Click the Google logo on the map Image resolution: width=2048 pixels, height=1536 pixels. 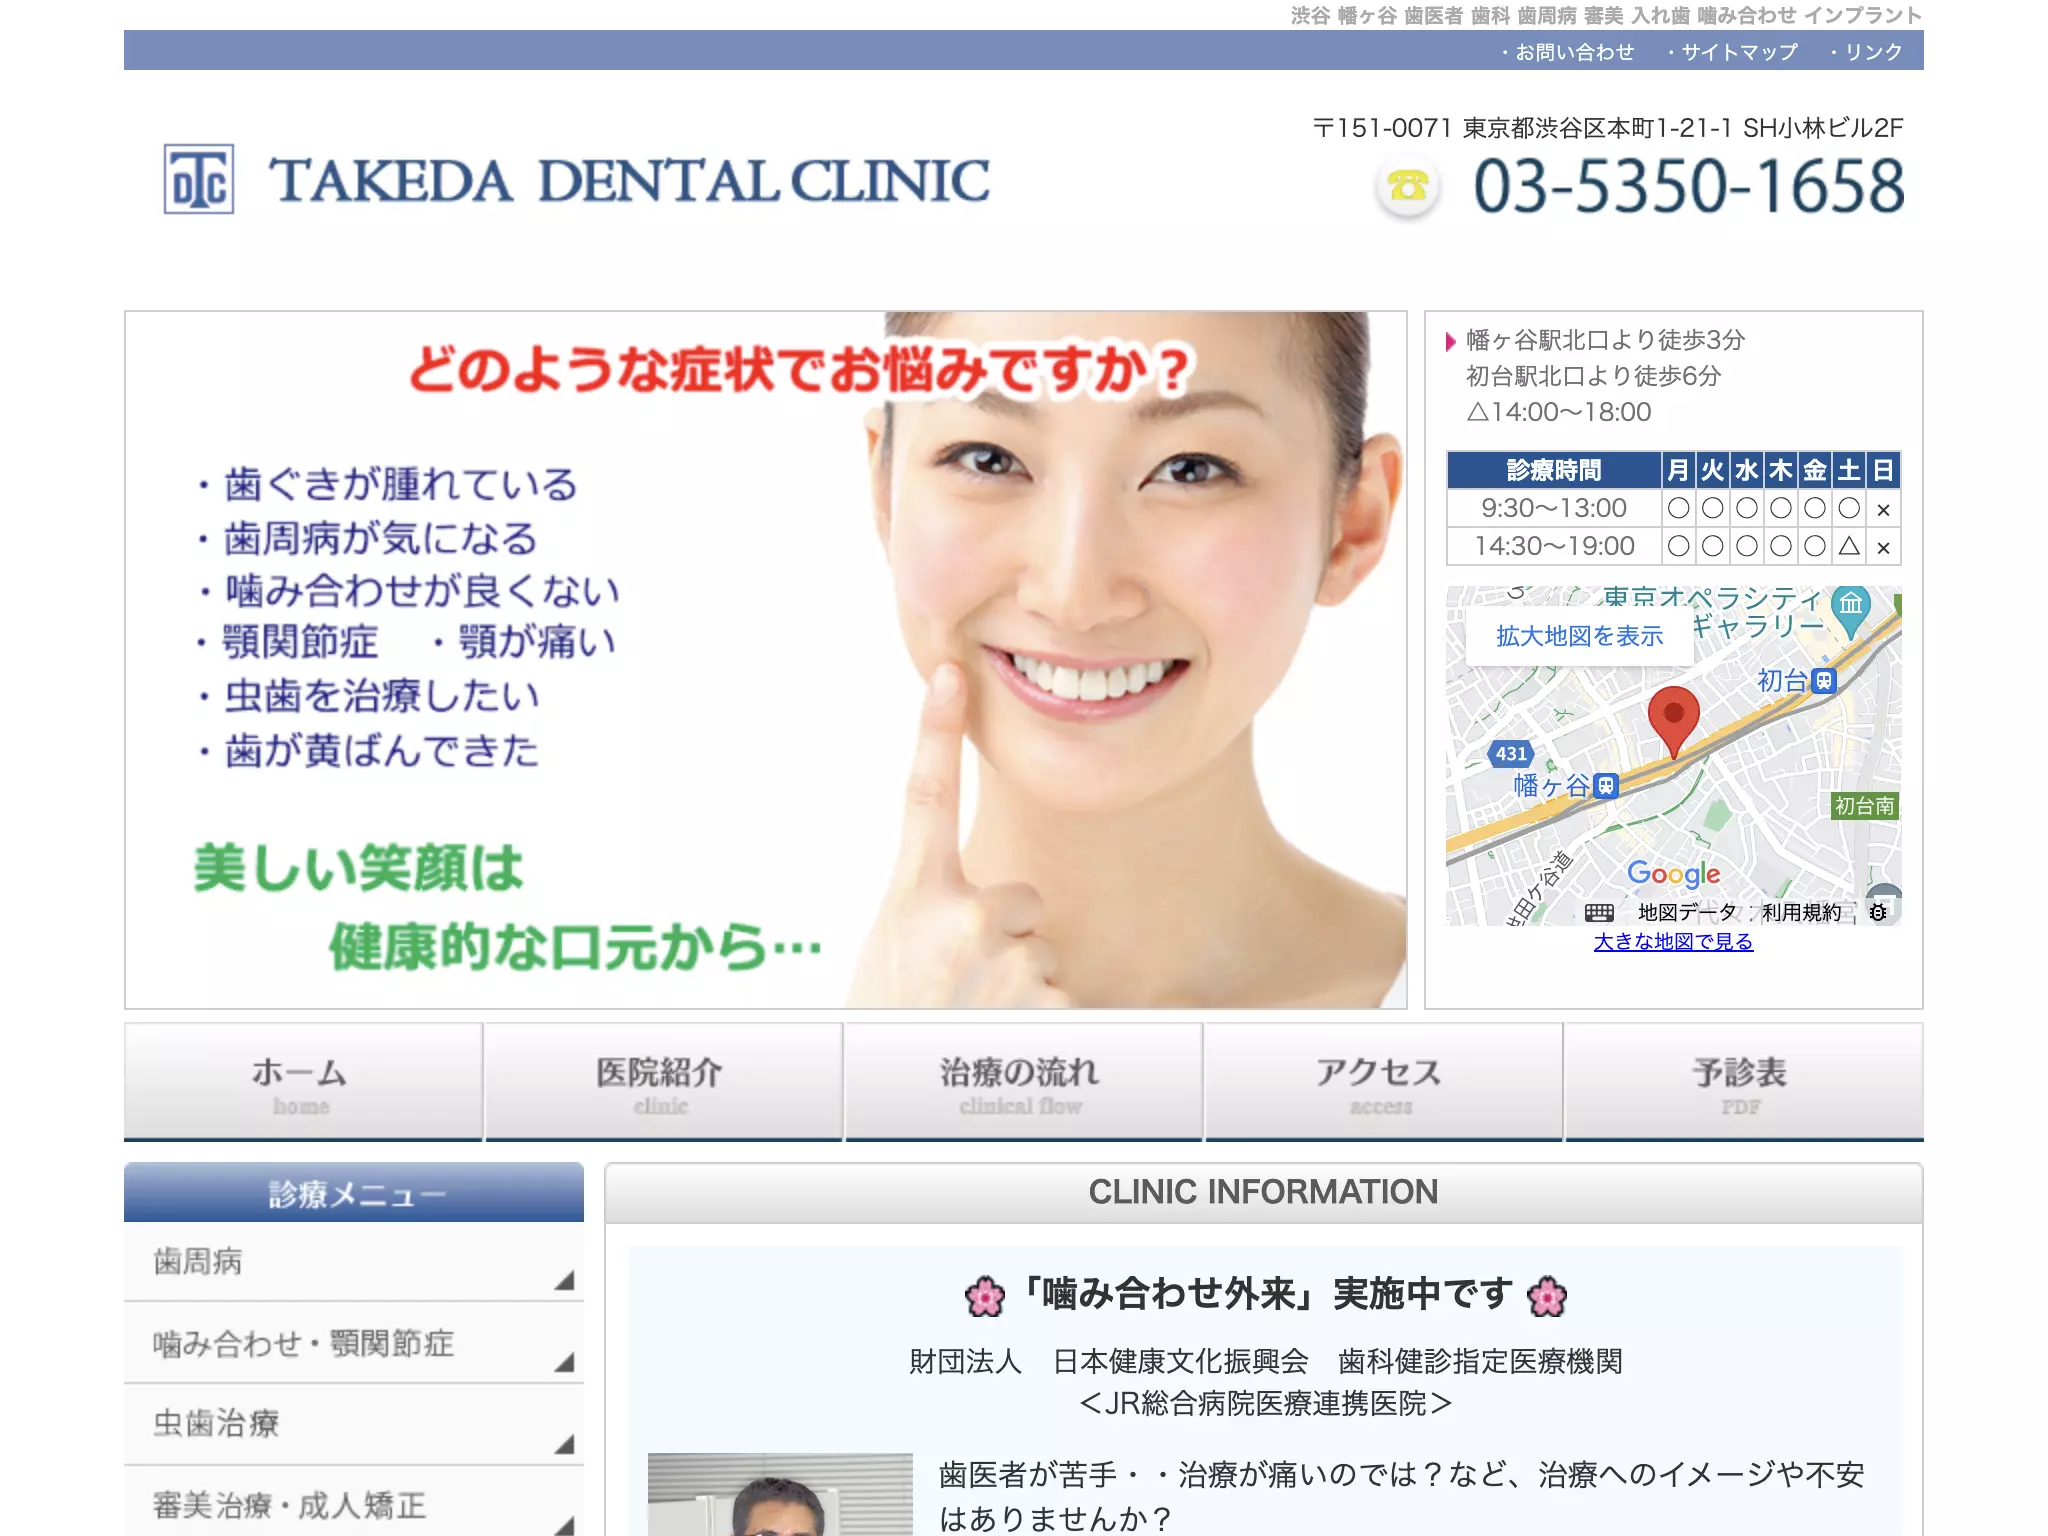coord(1674,874)
